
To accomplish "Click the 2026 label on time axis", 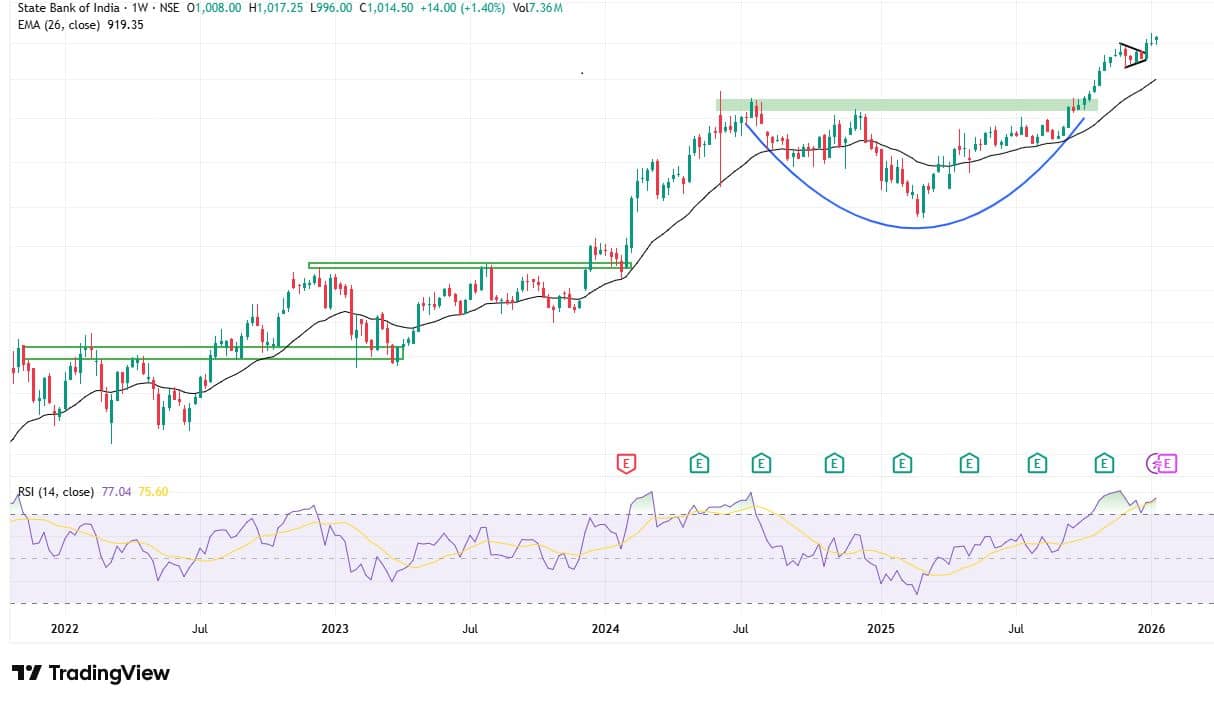I will click(1152, 629).
